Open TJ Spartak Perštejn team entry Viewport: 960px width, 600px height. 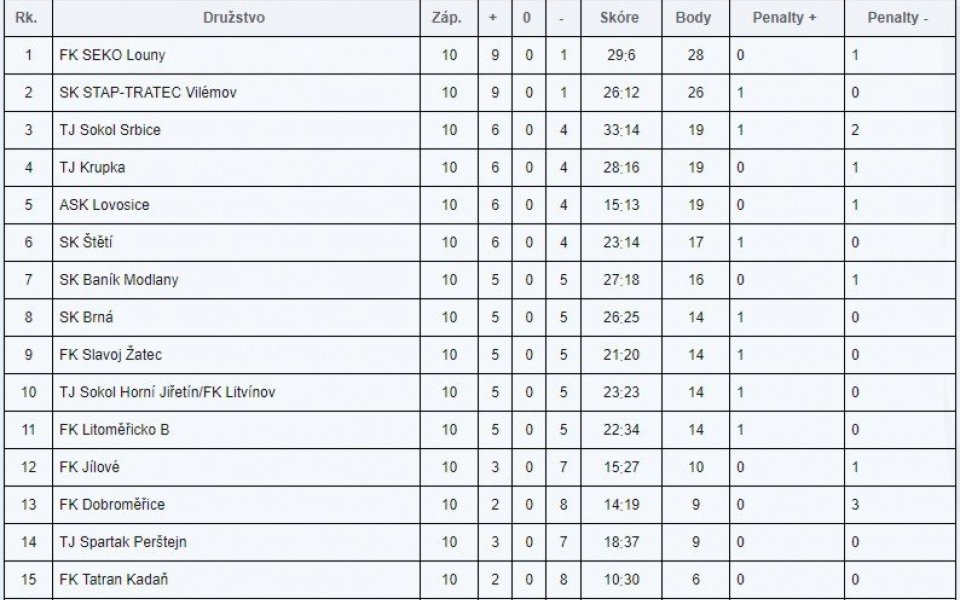tap(123, 542)
